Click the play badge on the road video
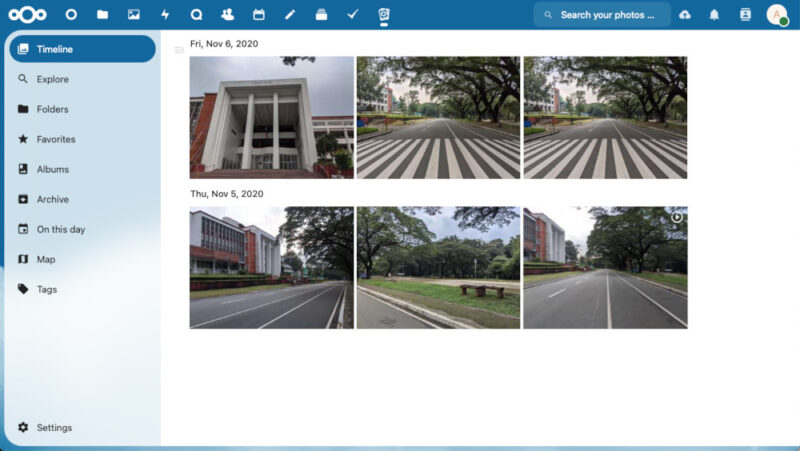 coord(677,217)
